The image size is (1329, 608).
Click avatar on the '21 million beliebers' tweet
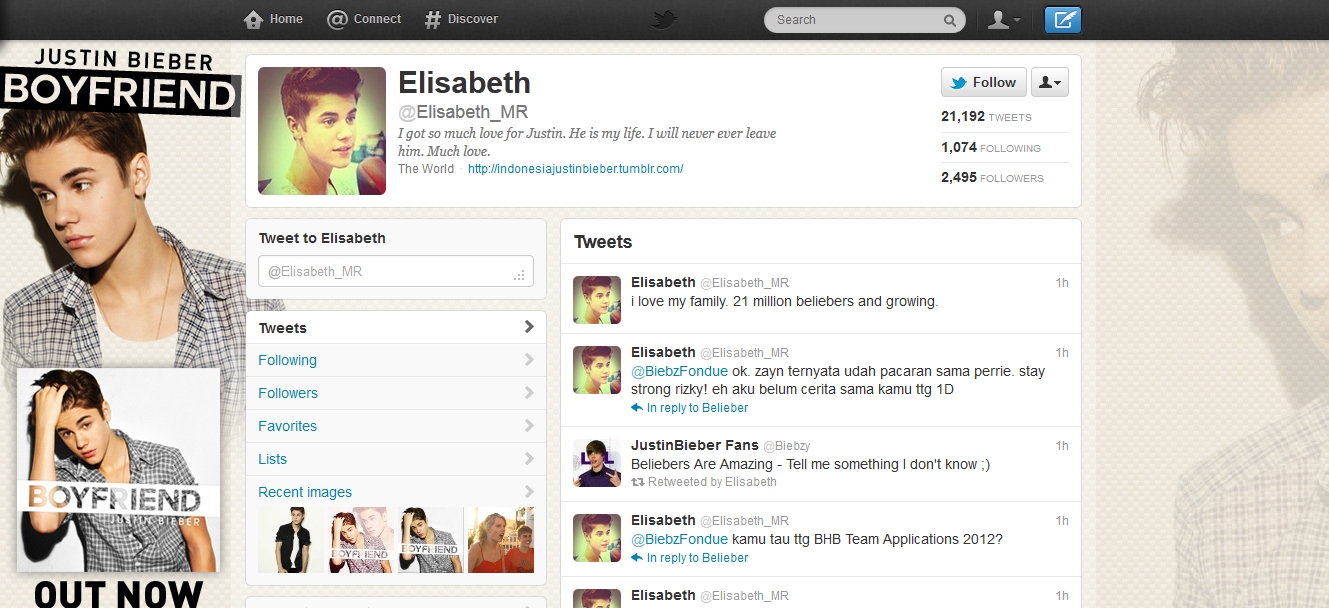click(597, 300)
